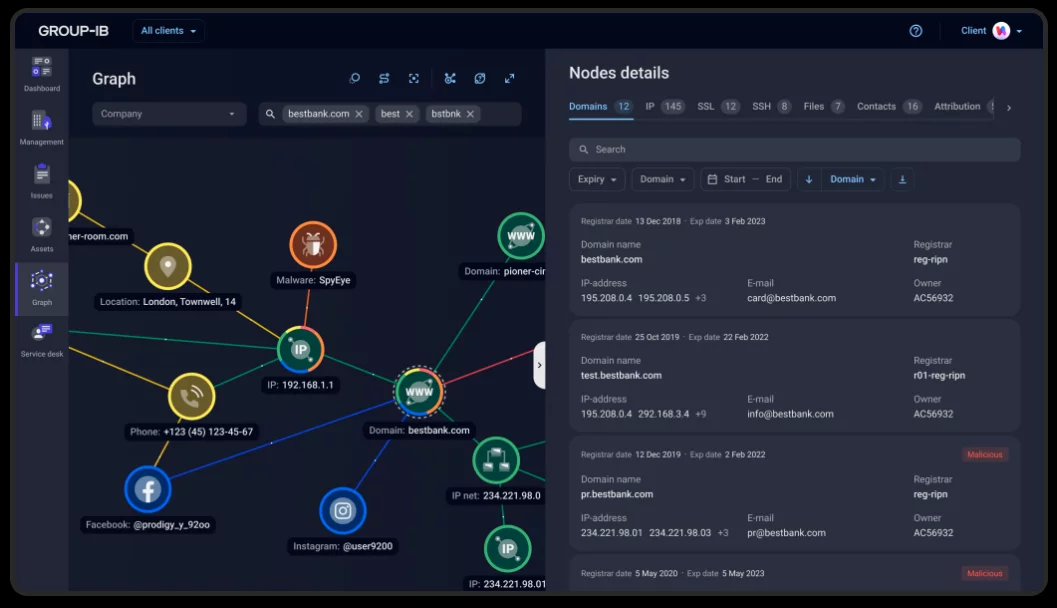The image size is (1057, 608).
Task: Open the Service desk section
Action: (42, 340)
